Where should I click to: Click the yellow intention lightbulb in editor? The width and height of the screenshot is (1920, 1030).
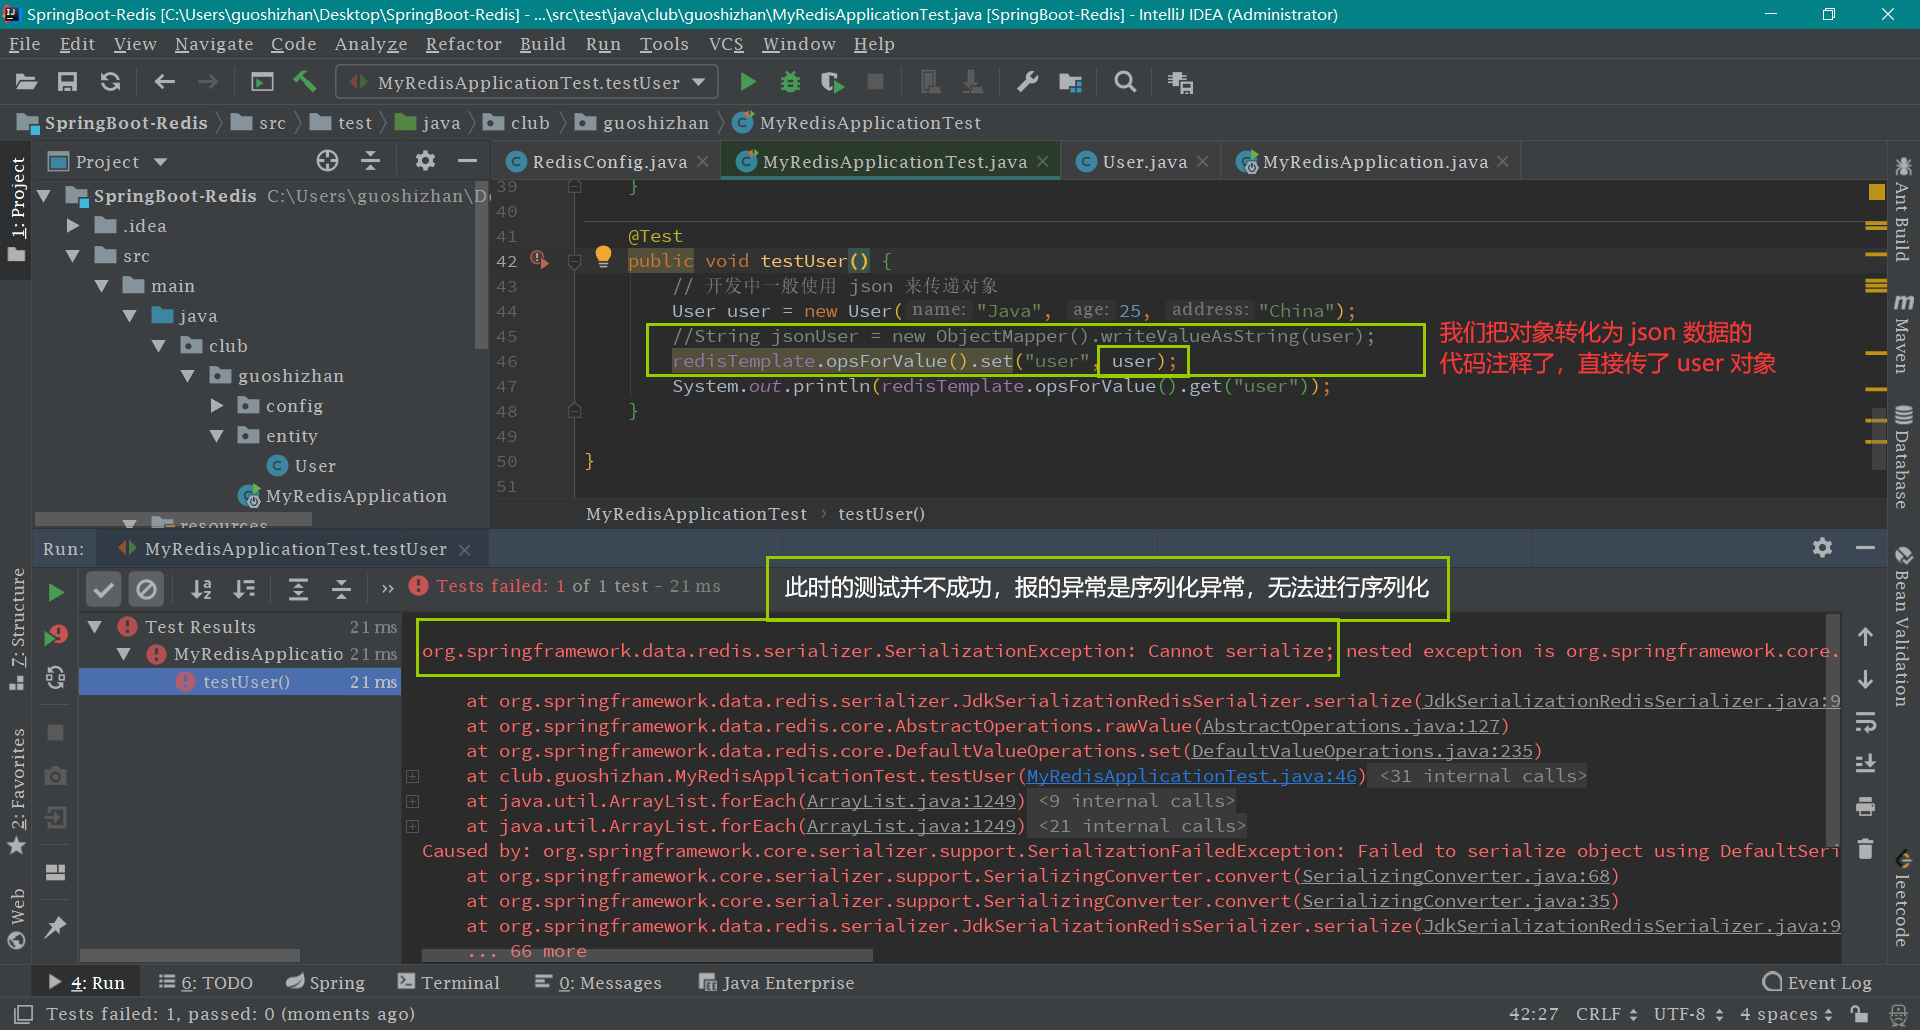[603, 256]
